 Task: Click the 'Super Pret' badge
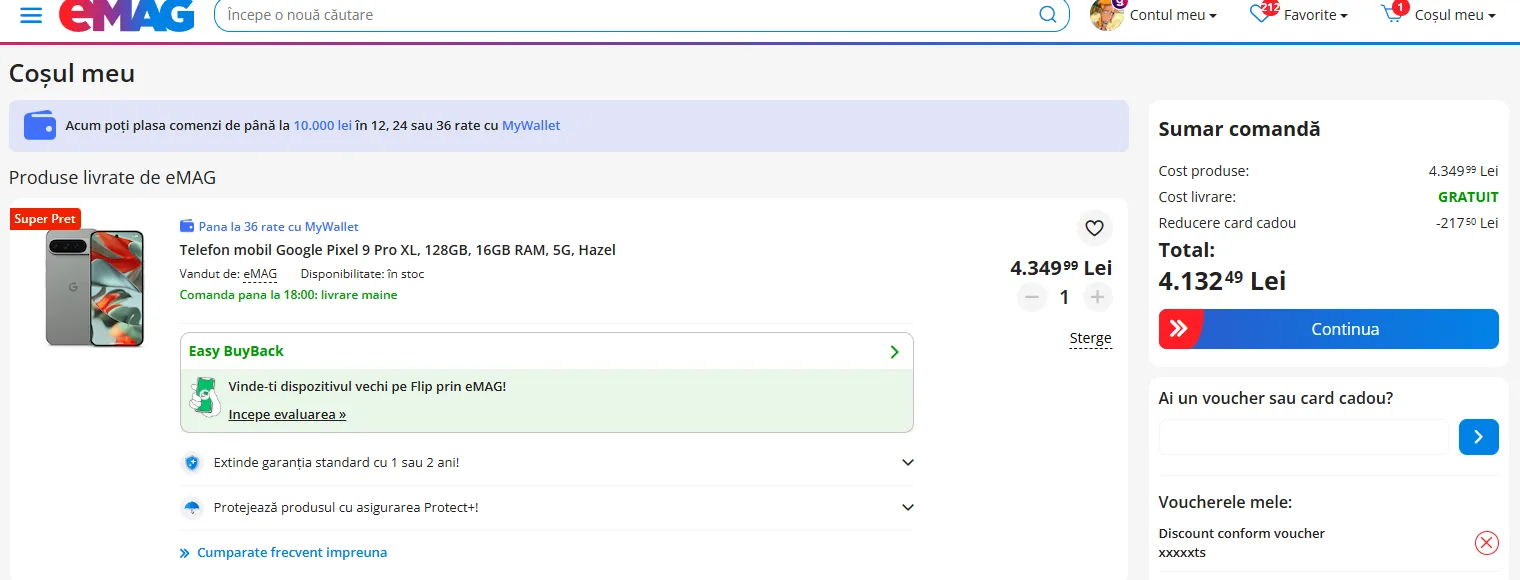(x=45, y=219)
